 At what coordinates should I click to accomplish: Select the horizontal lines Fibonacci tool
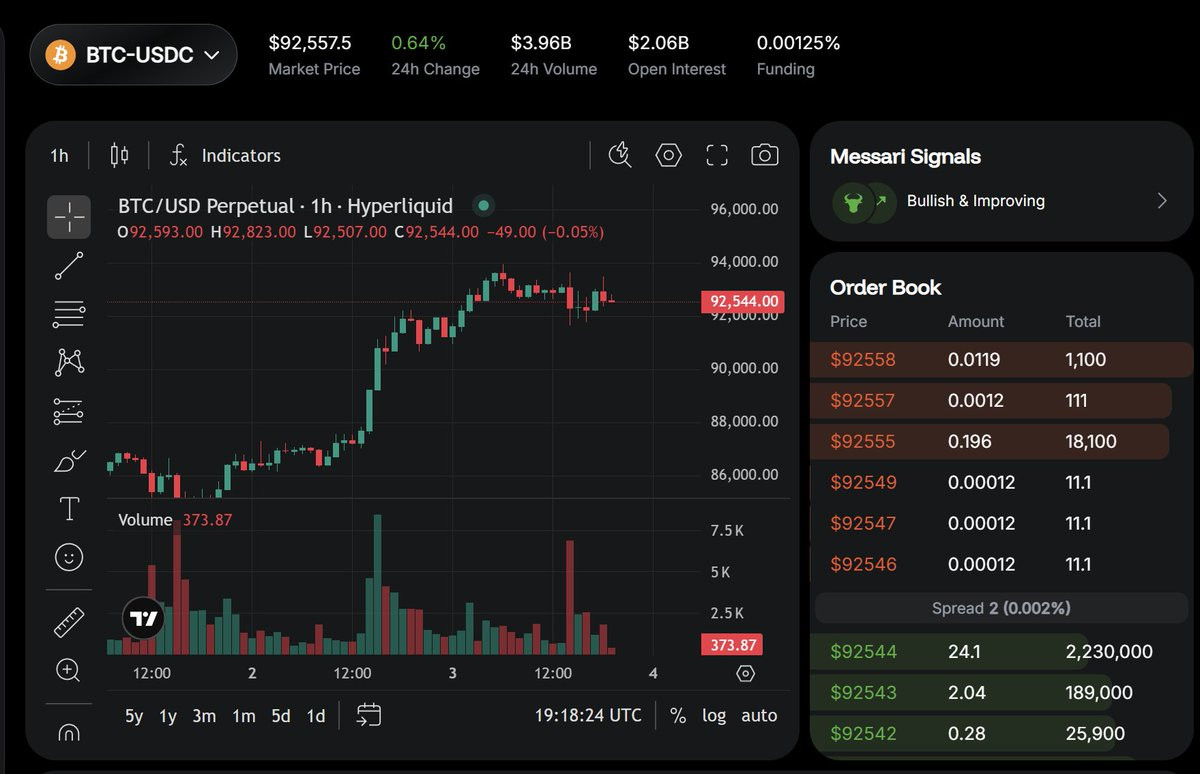click(69, 314)
